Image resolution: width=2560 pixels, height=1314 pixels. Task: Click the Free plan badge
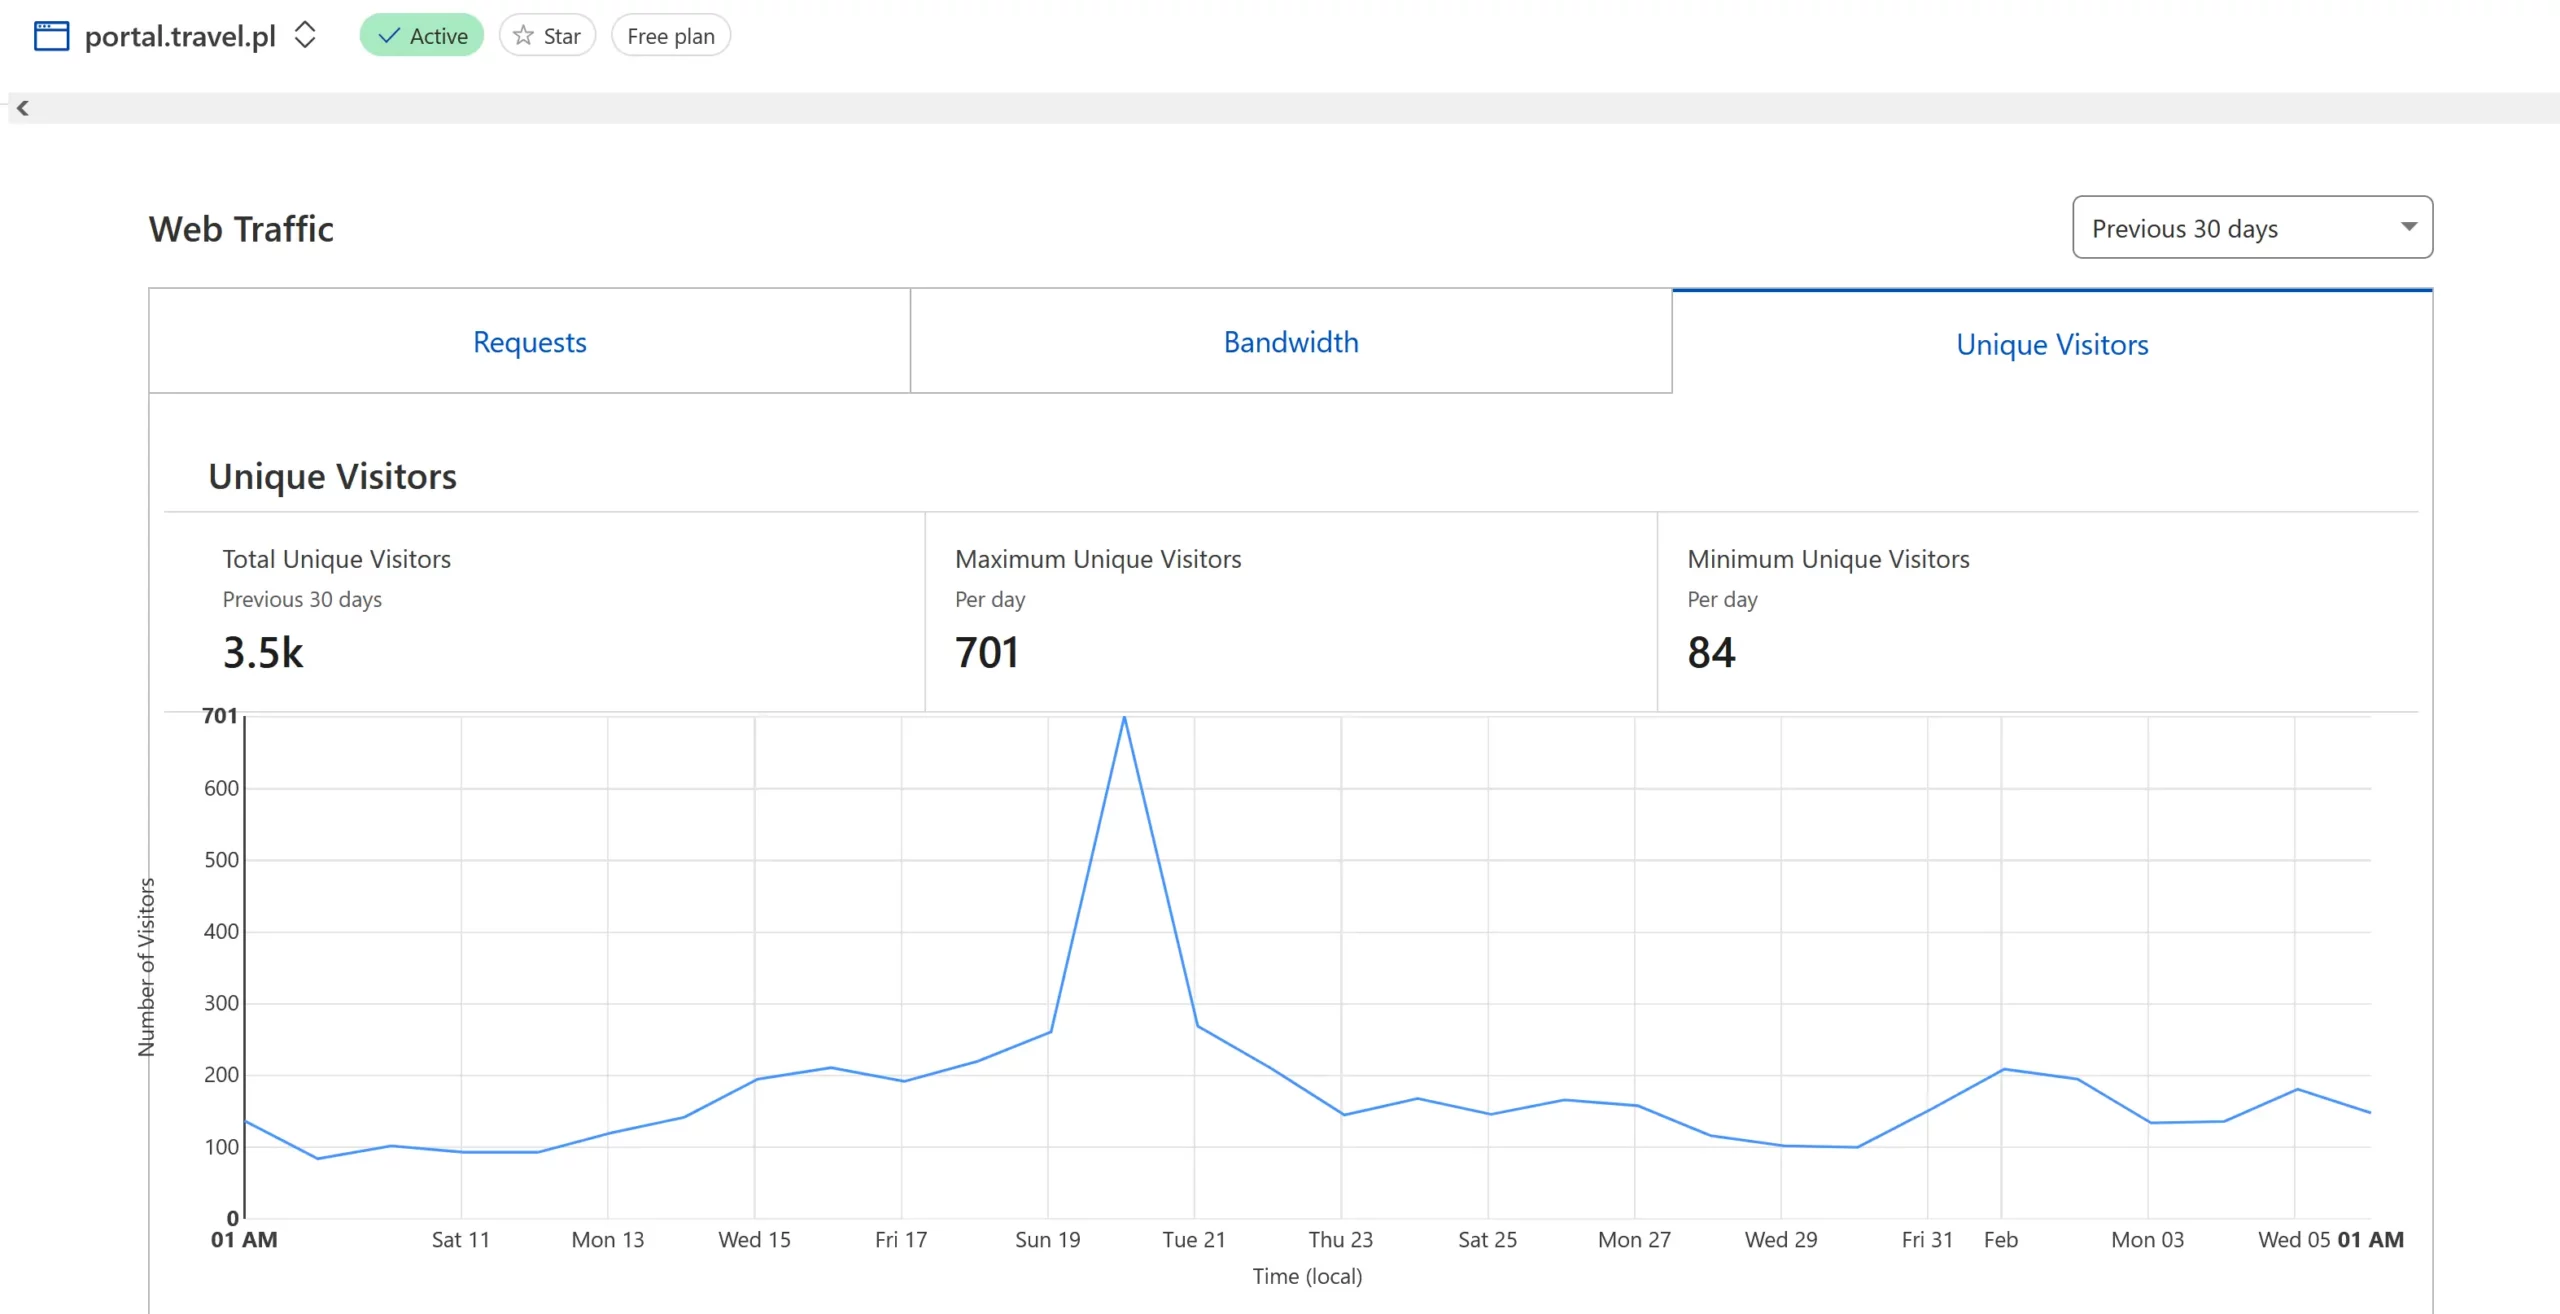(670, 36)
